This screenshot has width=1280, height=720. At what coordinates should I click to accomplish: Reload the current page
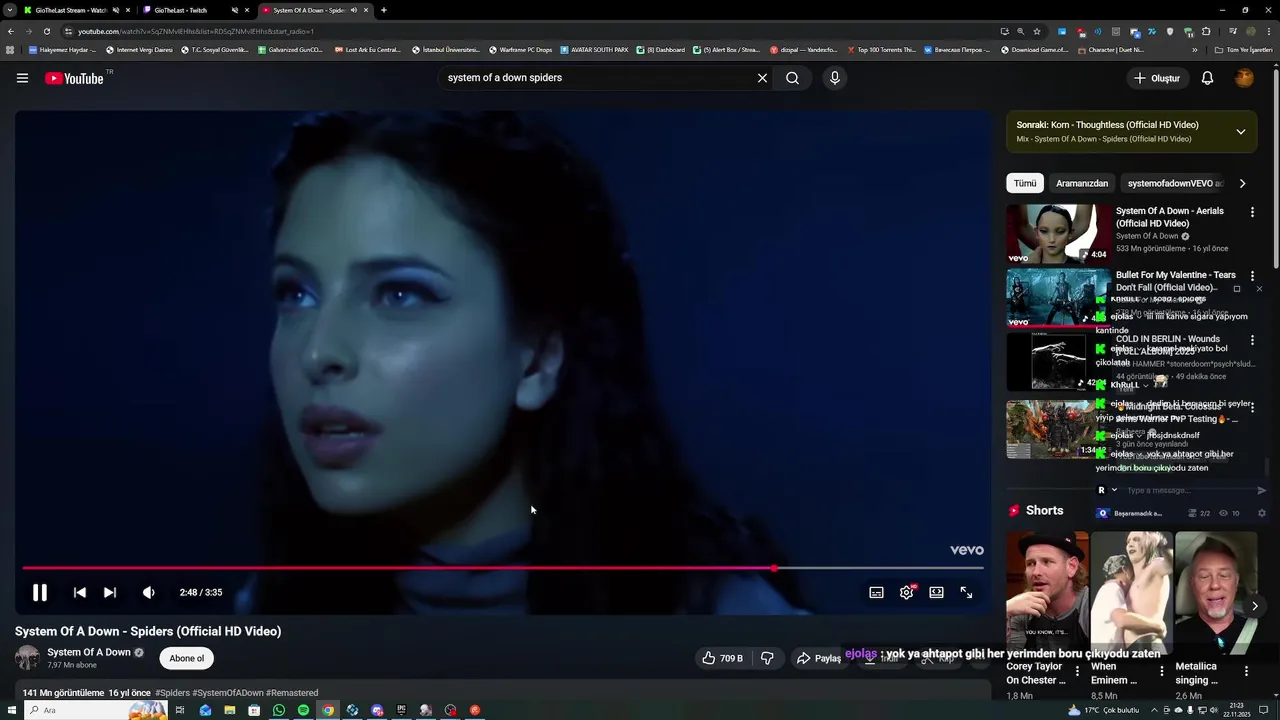46,31
